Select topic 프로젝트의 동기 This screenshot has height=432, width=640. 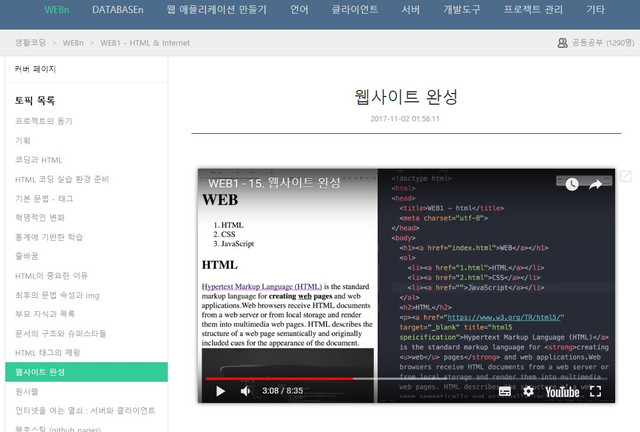coord(44,121)
